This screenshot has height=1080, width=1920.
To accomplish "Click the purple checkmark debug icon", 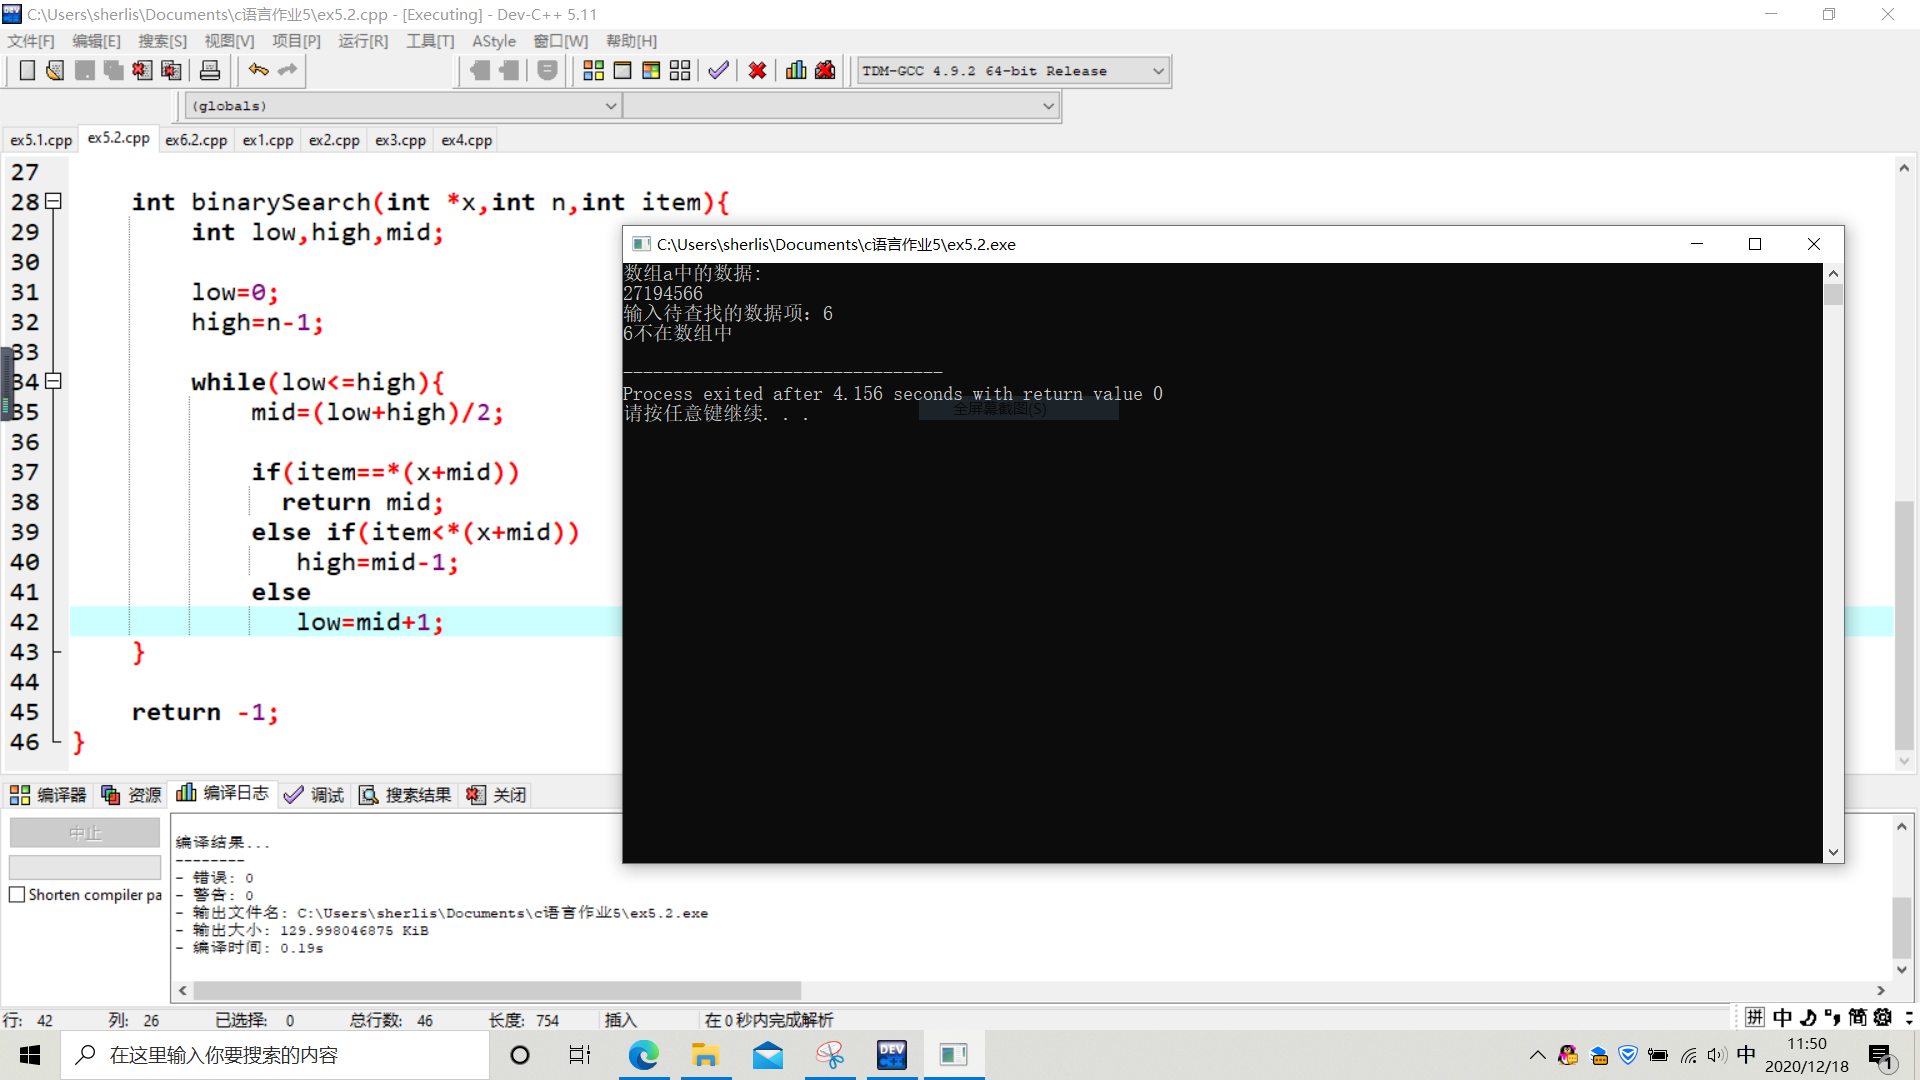I will click(x=718, y=70).
